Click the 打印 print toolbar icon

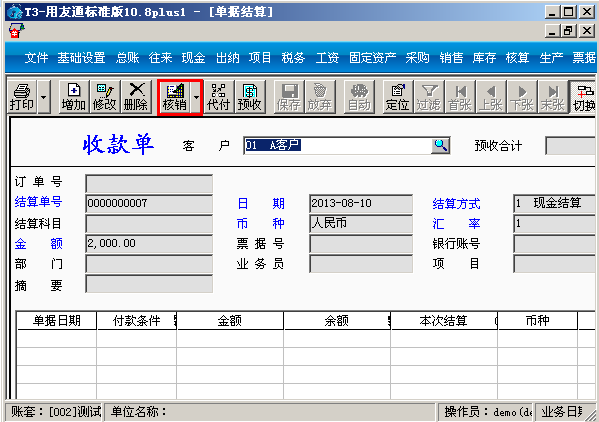coord(22,97)
